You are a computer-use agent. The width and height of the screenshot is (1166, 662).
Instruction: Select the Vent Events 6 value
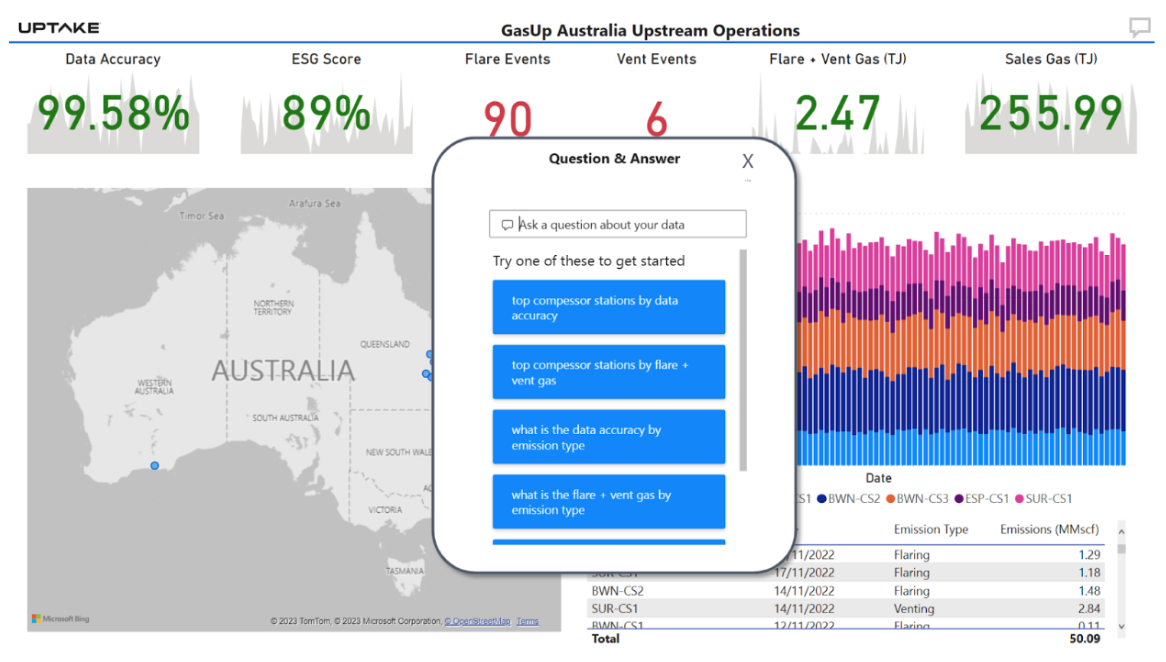click(x=657, y=118)
